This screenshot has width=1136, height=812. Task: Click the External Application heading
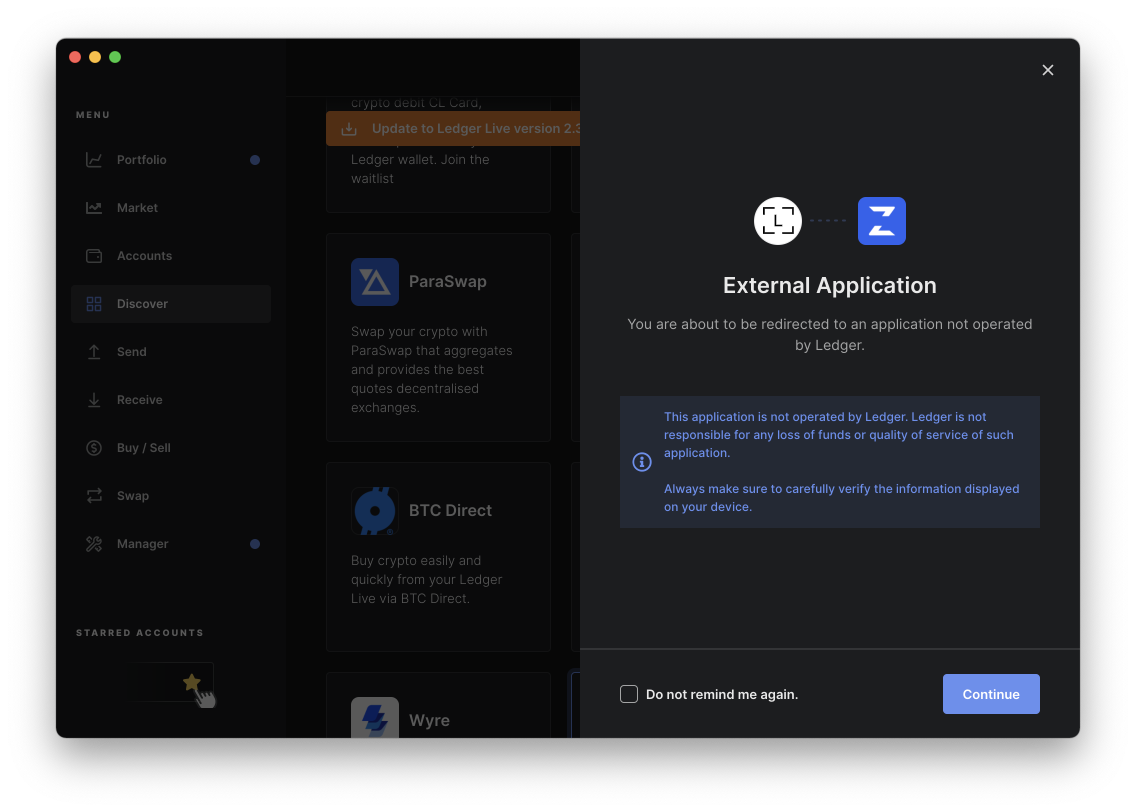coord(830,285)
